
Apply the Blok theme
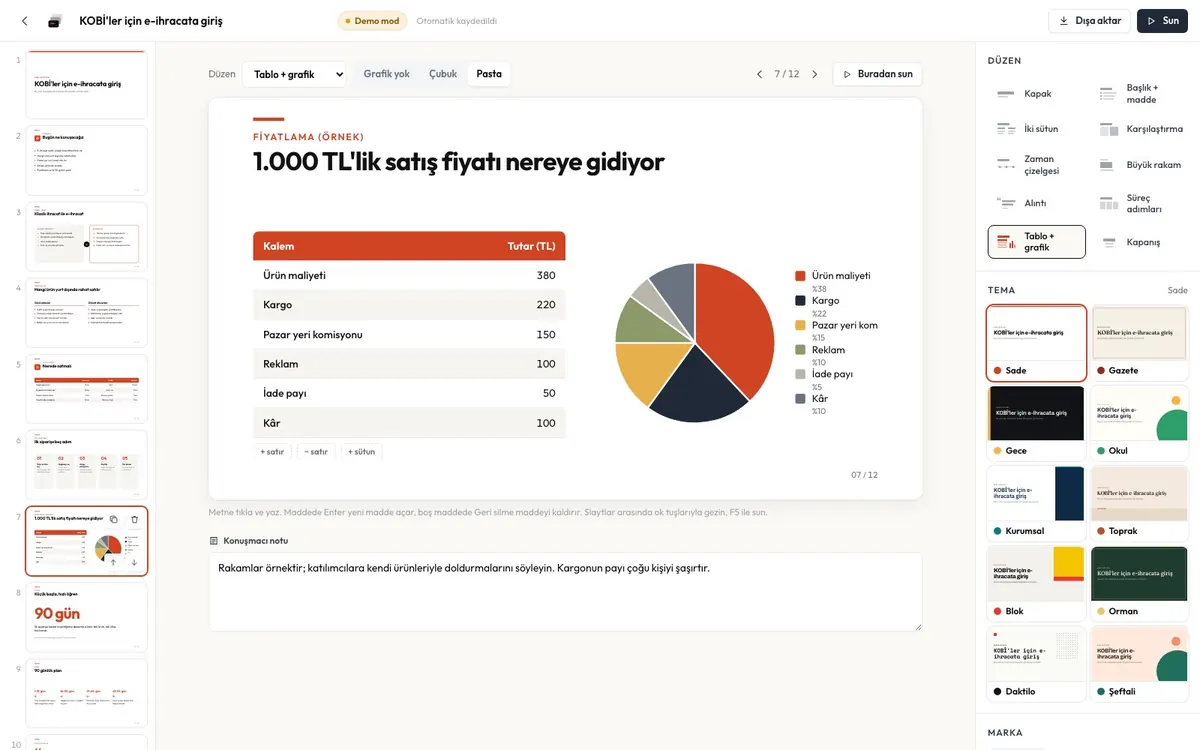point(1036,583)
